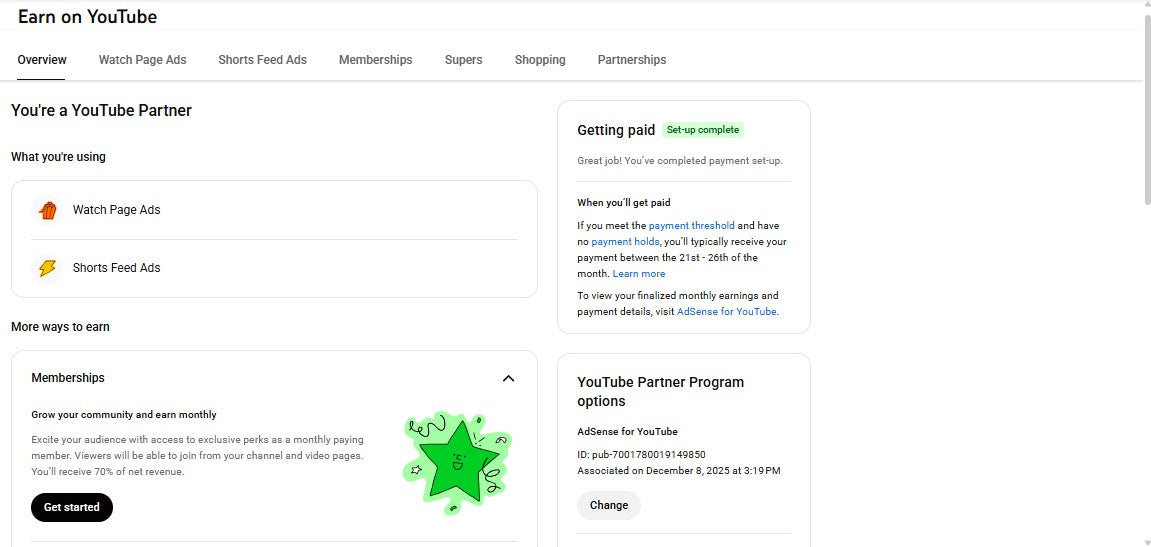Click the Memberships card heading

[68, 378]
